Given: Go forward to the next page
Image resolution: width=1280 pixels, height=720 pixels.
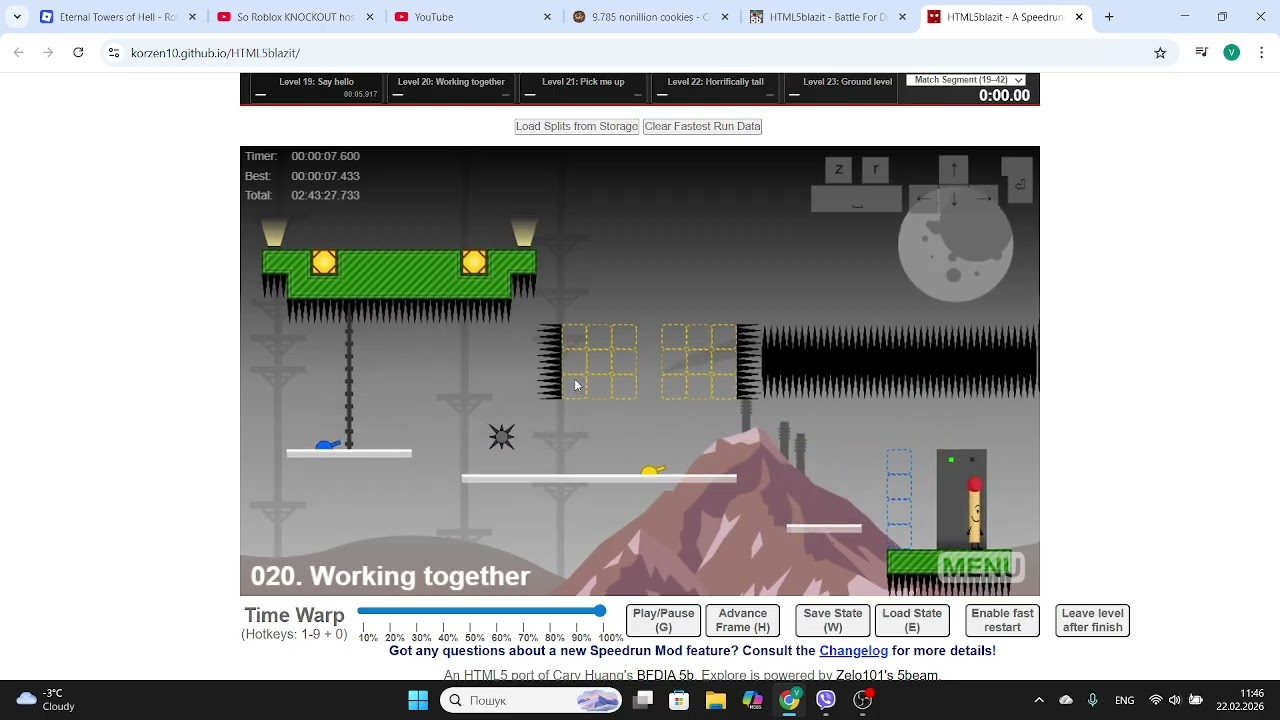Looking at the screenshot, I should 48,53.
